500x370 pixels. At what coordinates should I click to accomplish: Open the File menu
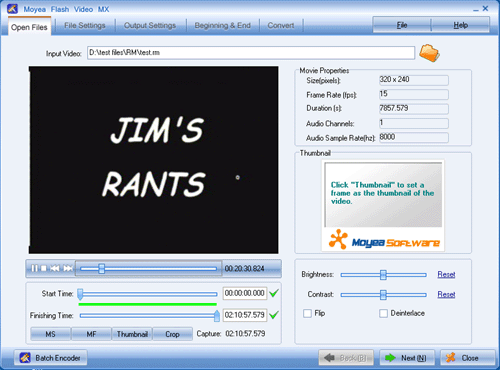tap(402, 25)
